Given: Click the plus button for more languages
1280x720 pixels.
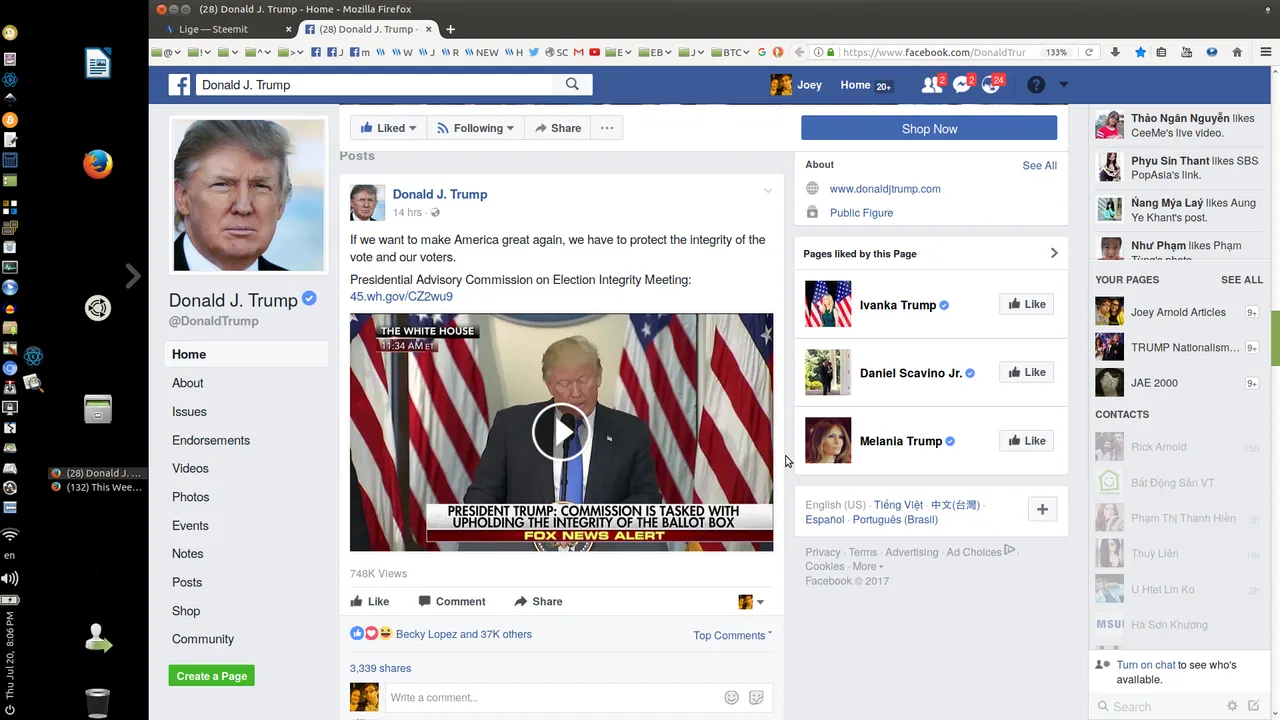Looking at the screenshot, I should tap(1042, 509).
